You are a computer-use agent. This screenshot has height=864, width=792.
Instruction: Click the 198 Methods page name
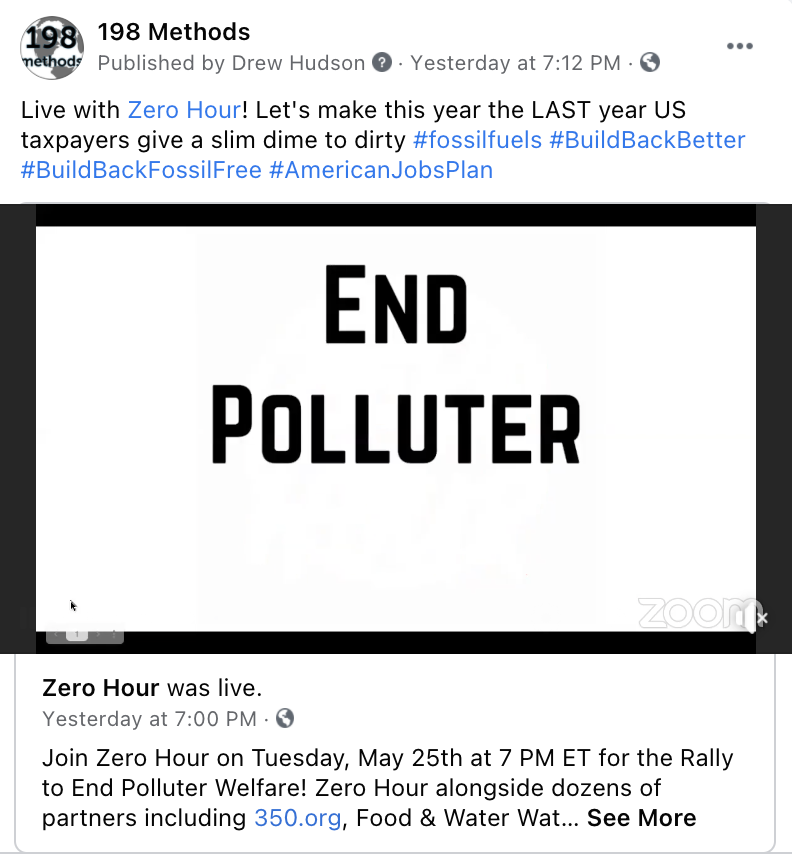tap(174, 33)
